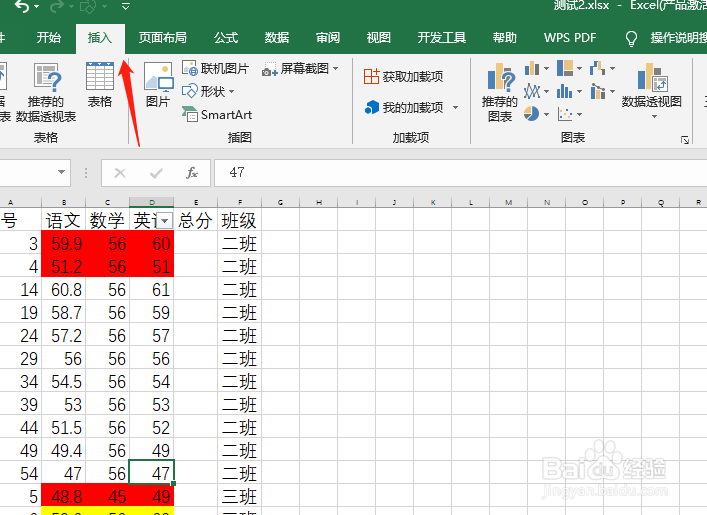Select the cell with value 58.7
Image resolution: width=707 pixels, height=515 pixels.
[63, 312]
